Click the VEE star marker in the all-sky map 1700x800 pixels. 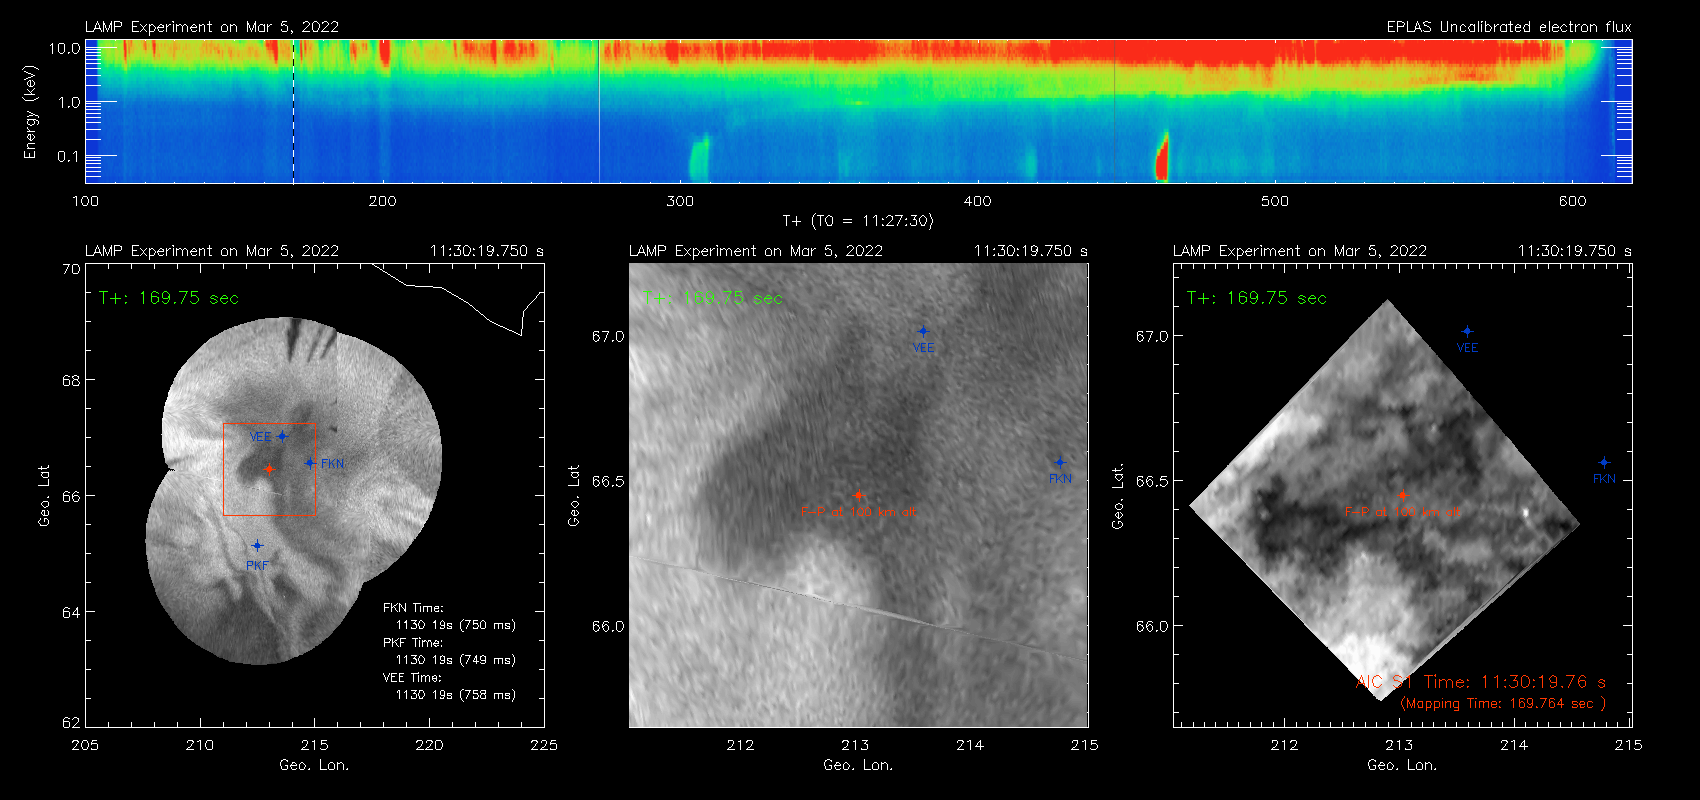pyautogui.click(x=283, y=436)
